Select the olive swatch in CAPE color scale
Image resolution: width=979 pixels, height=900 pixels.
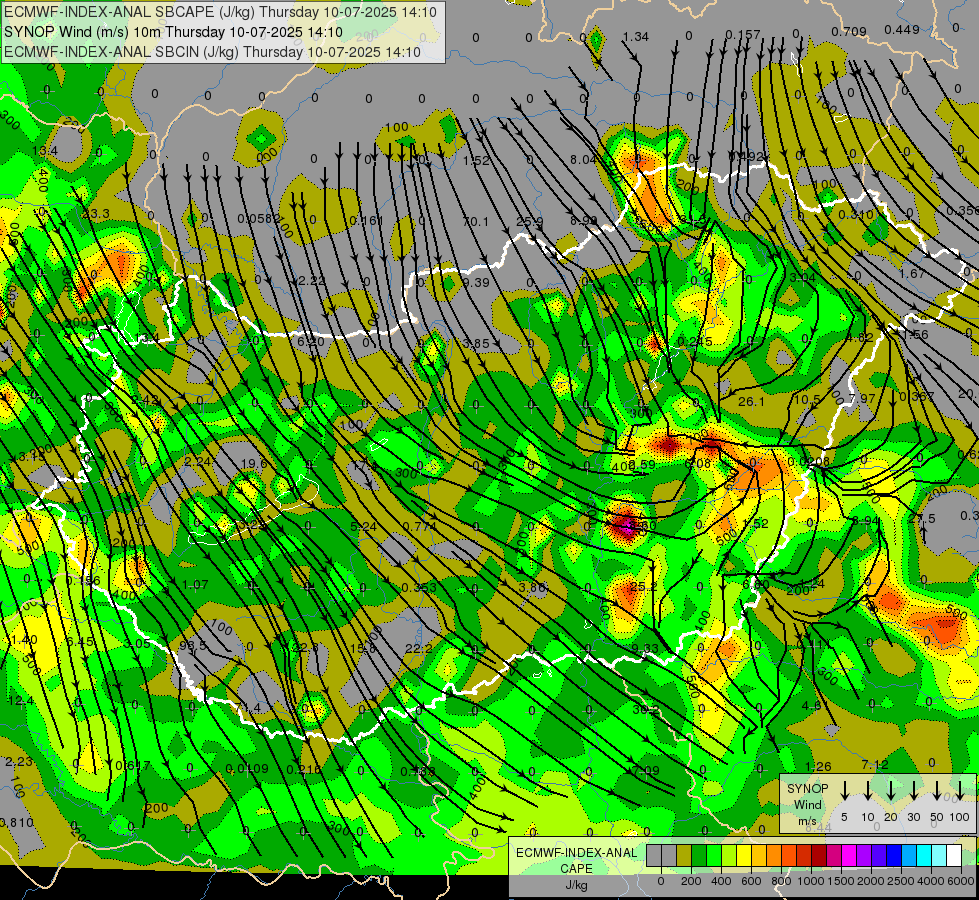pos(684,856)
